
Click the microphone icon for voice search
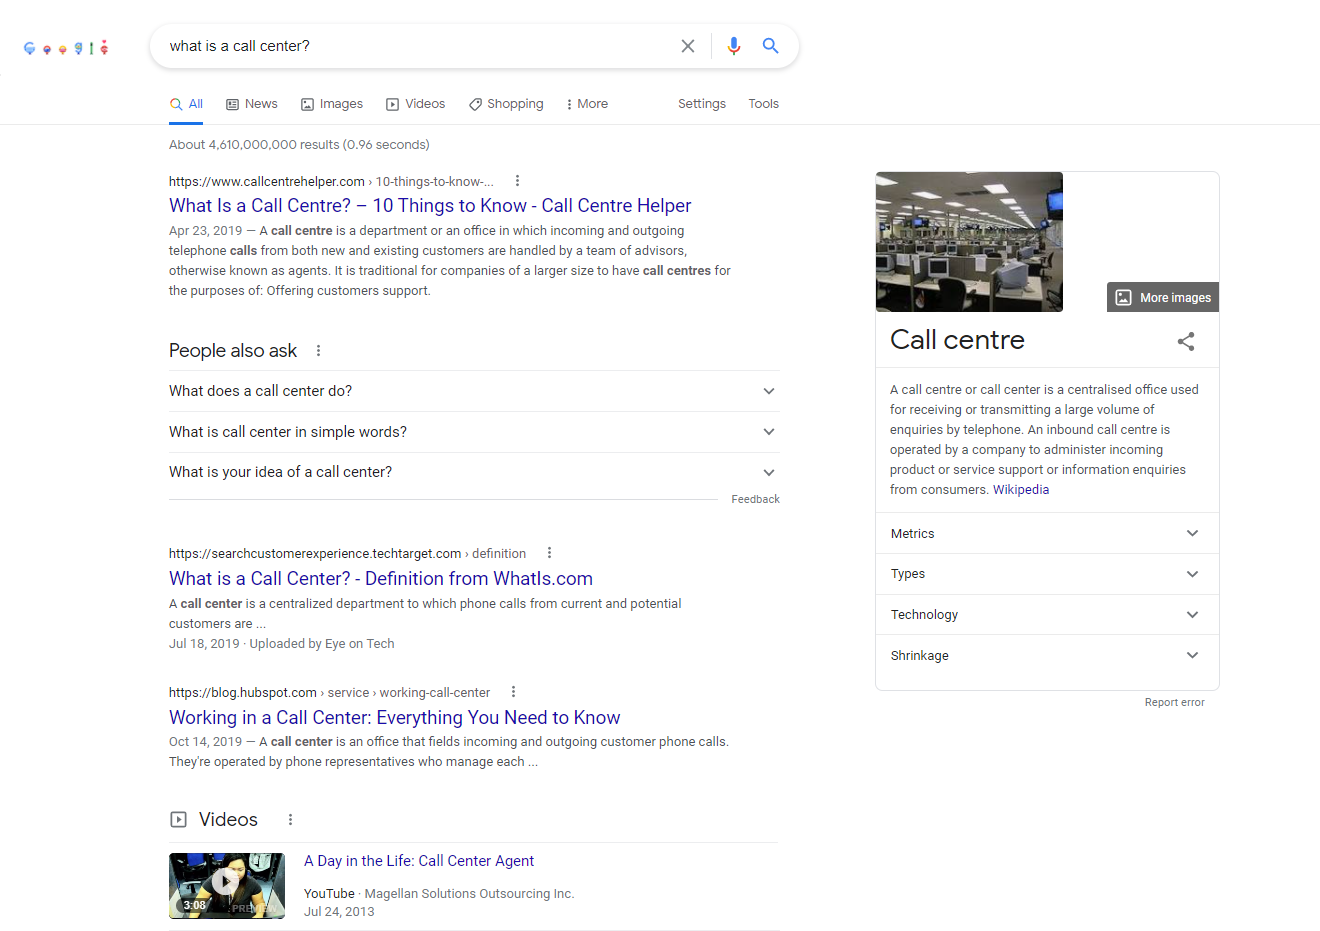pyautogui.click(x=734, y=45)
